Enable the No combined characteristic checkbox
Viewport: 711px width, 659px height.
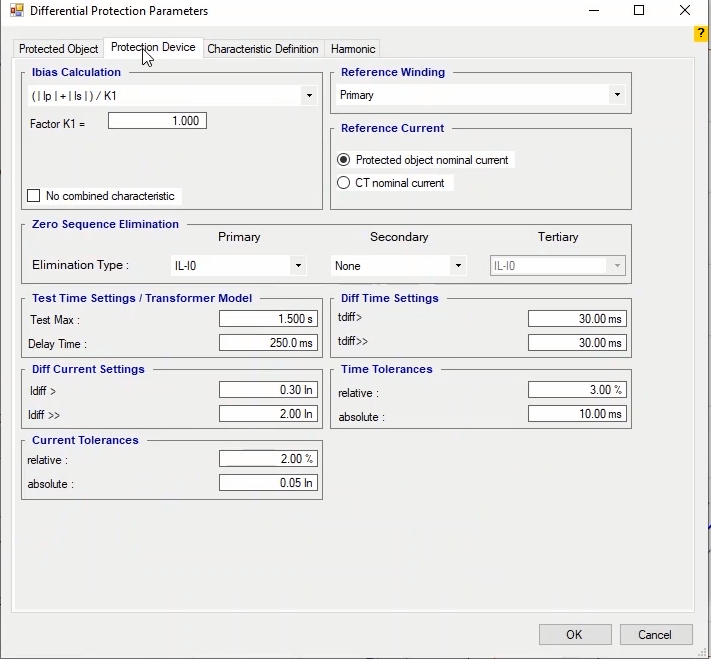pyautogui.click(x=34, y=196)
